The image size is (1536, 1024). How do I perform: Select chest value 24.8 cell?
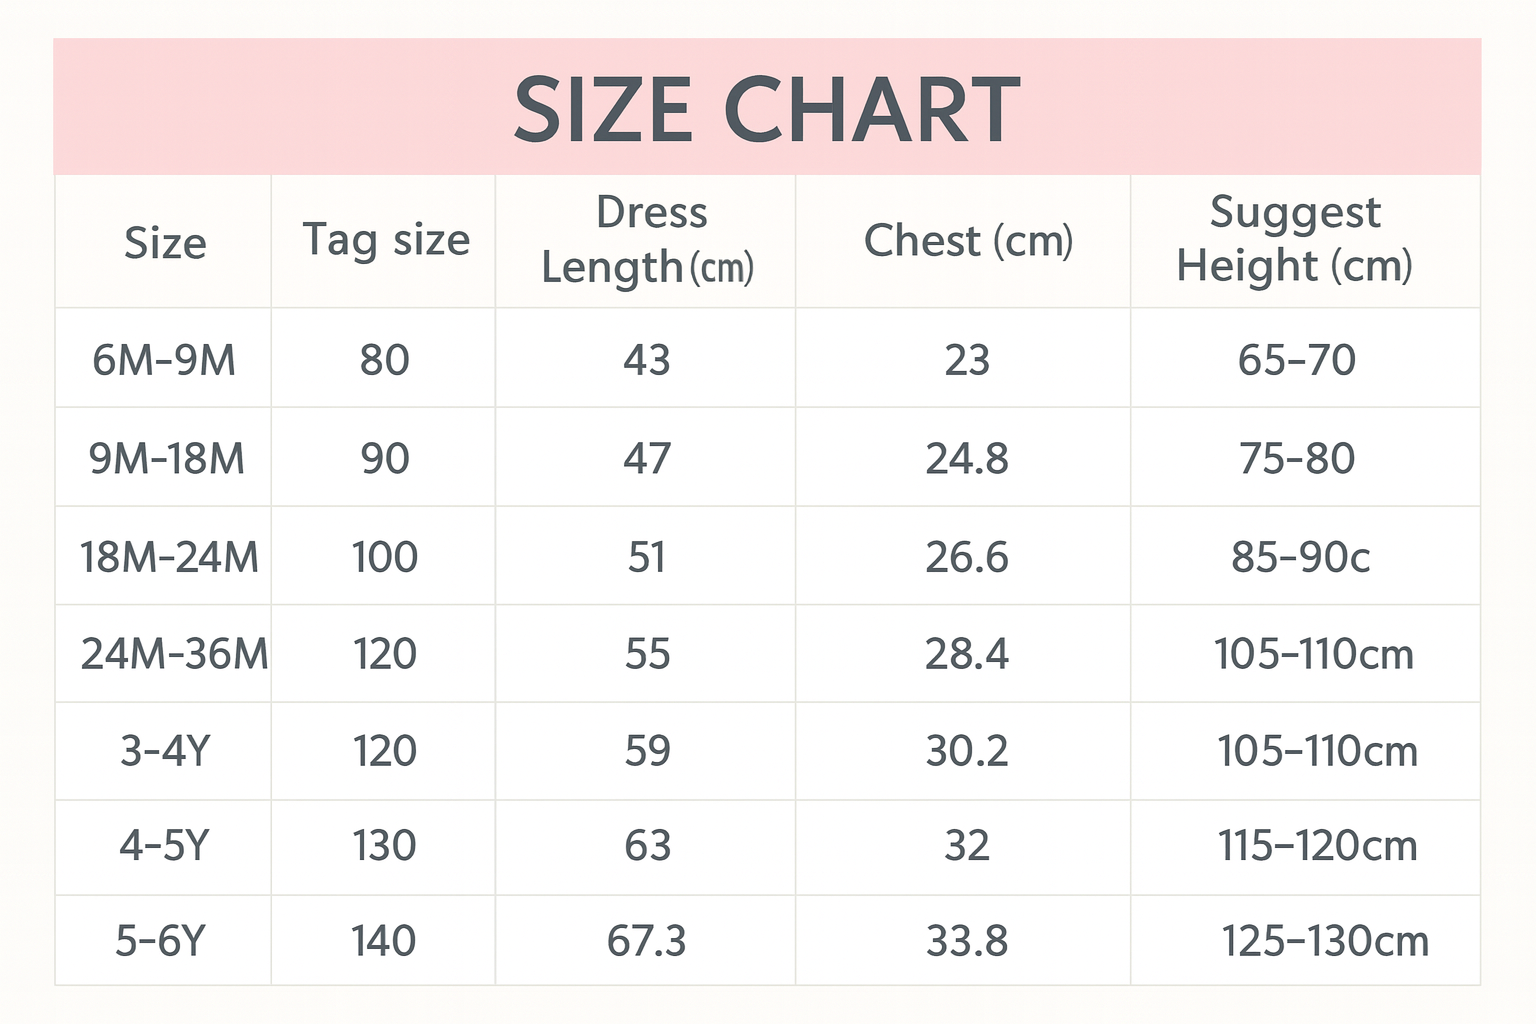click(967, 459)
